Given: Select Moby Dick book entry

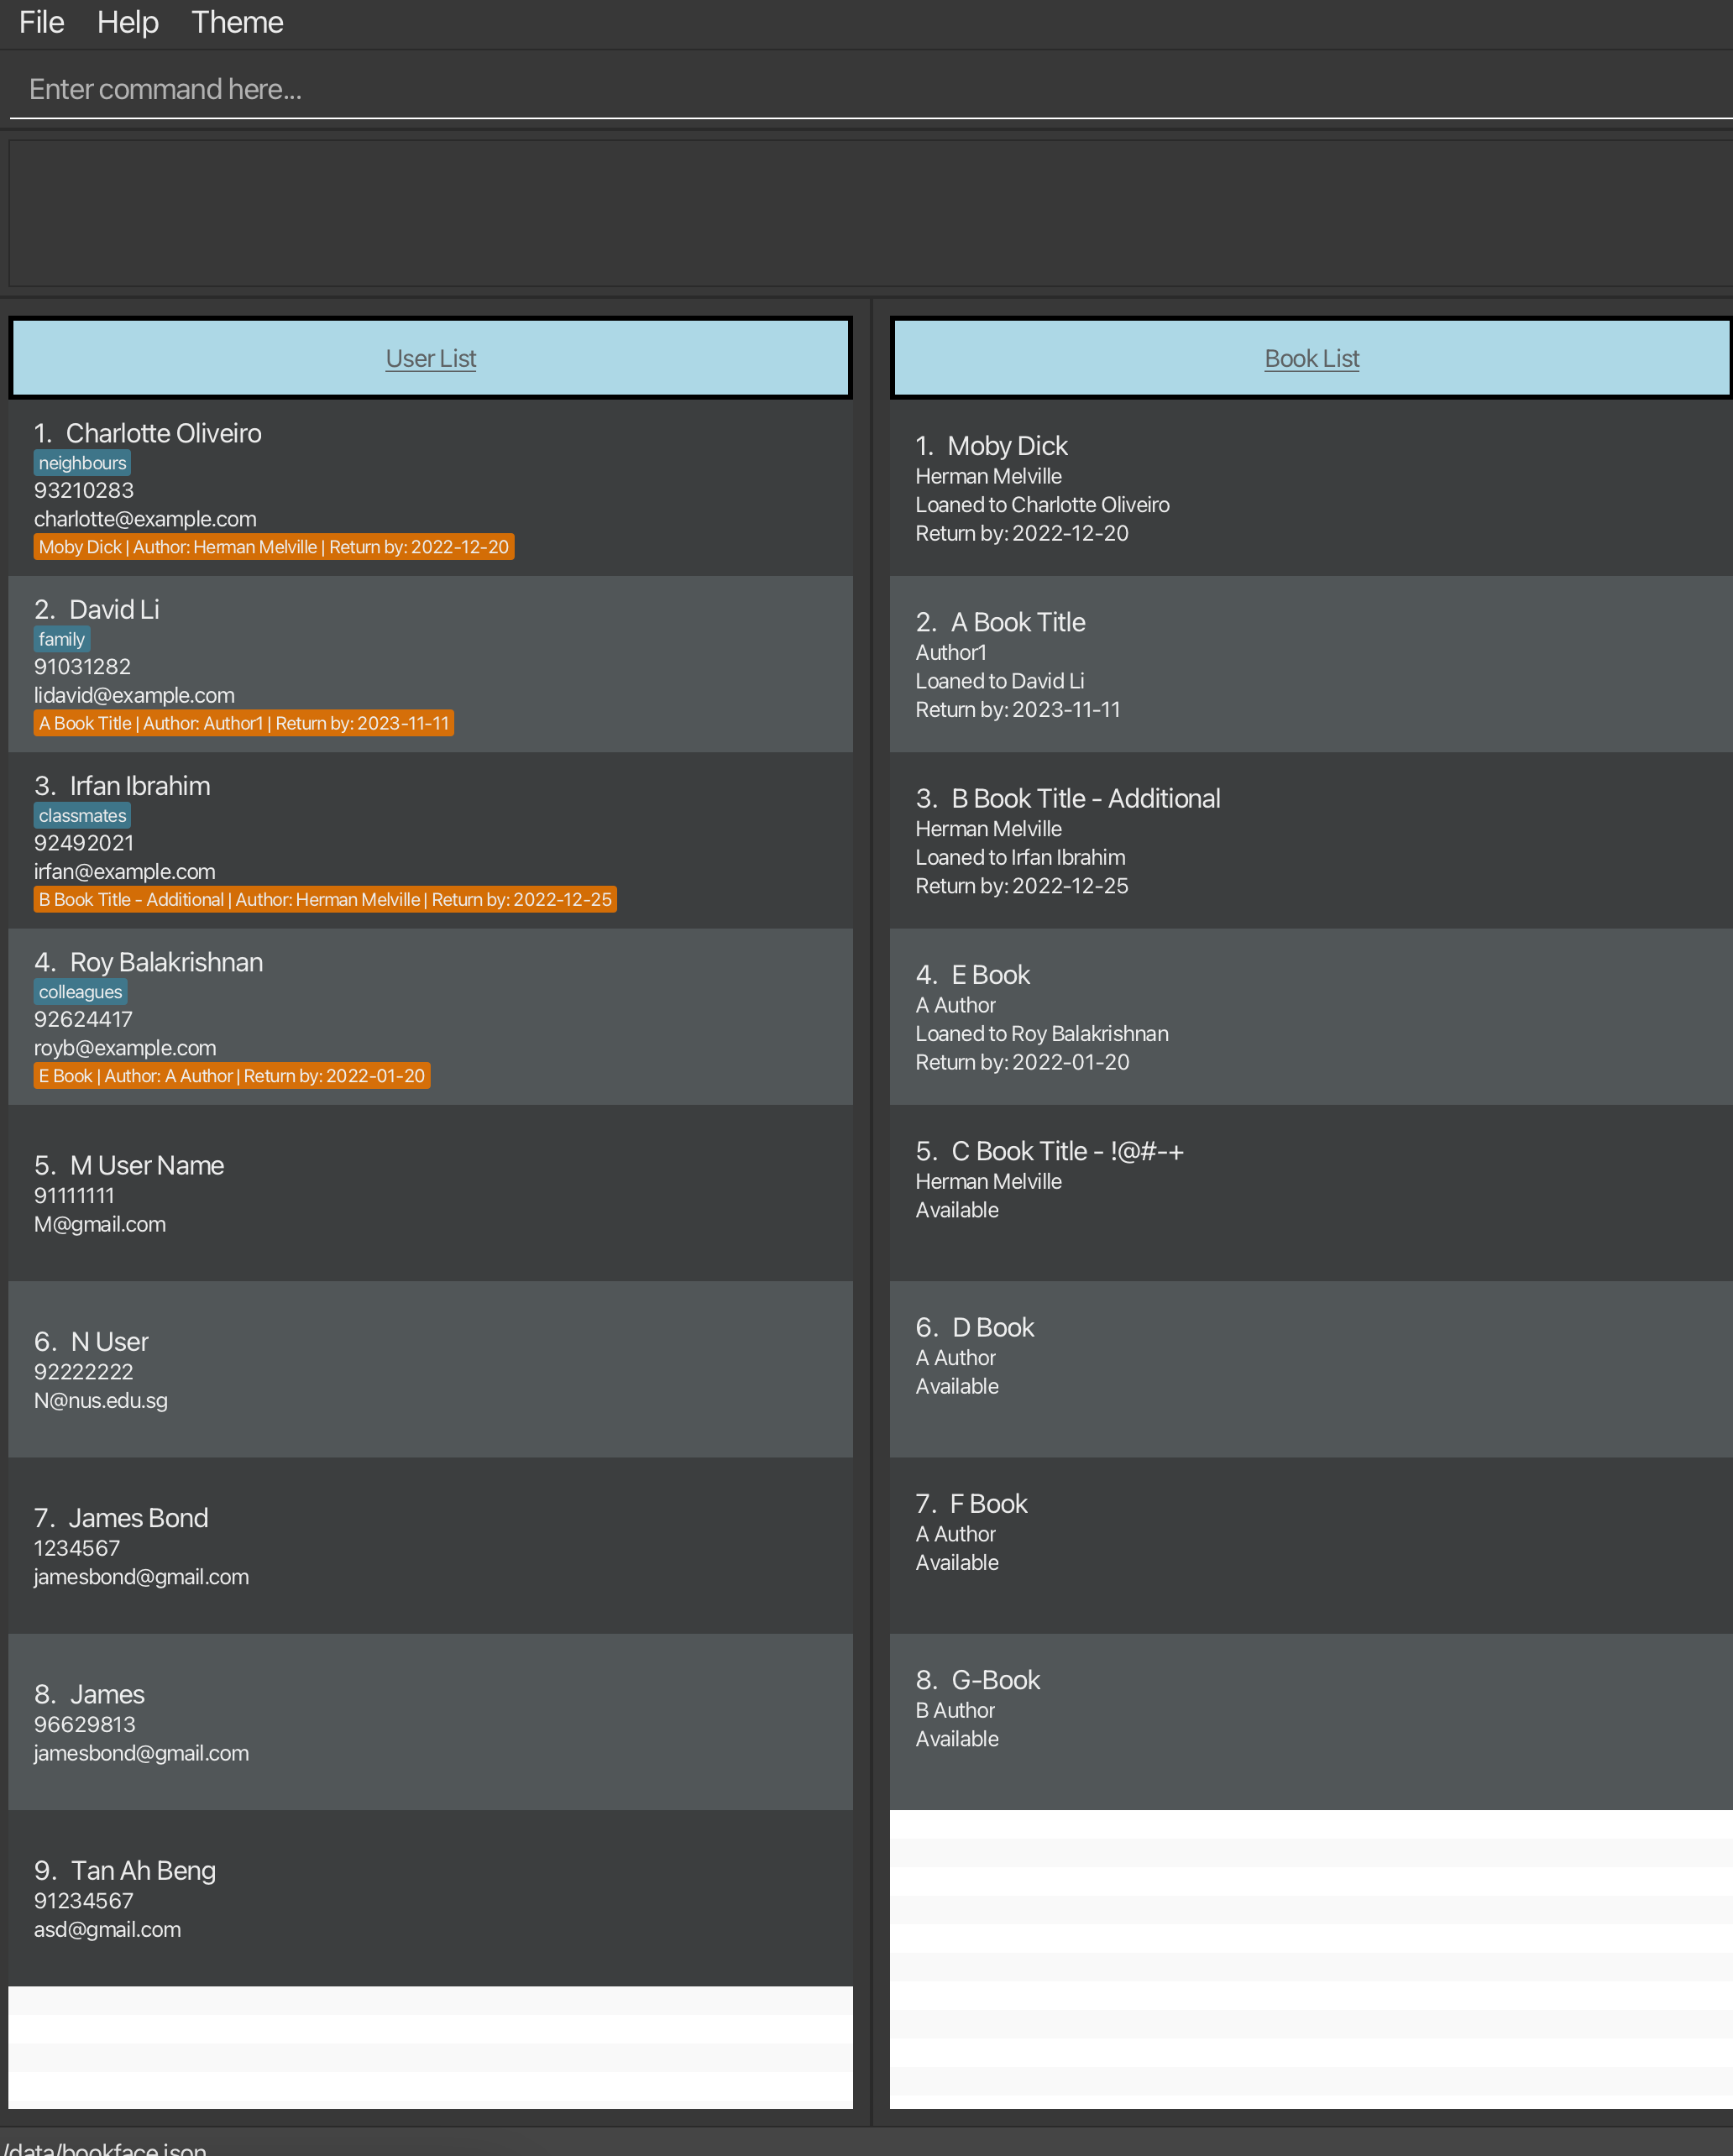Looking at the screenshot, I should [1310, 487].
